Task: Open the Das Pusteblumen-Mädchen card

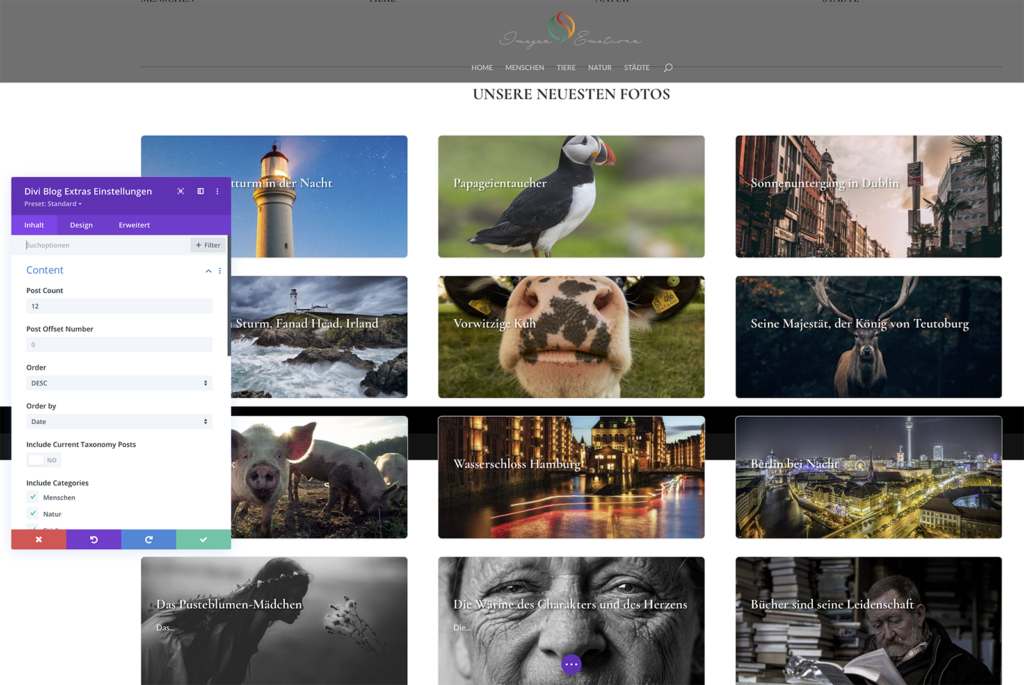Action: (274, 621)
